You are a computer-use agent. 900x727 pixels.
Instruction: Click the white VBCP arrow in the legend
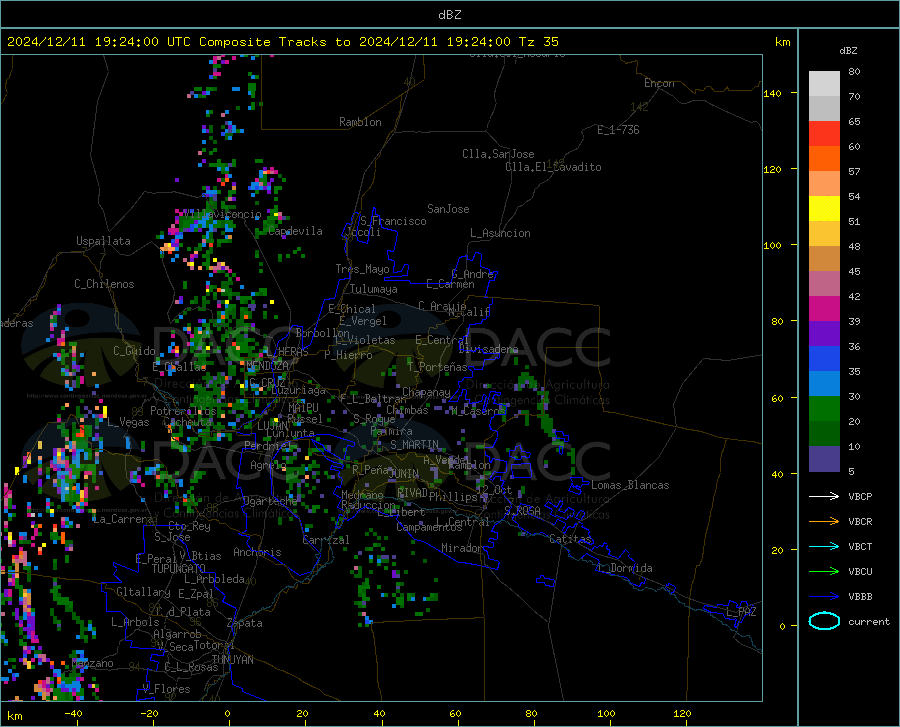[824, 496]
